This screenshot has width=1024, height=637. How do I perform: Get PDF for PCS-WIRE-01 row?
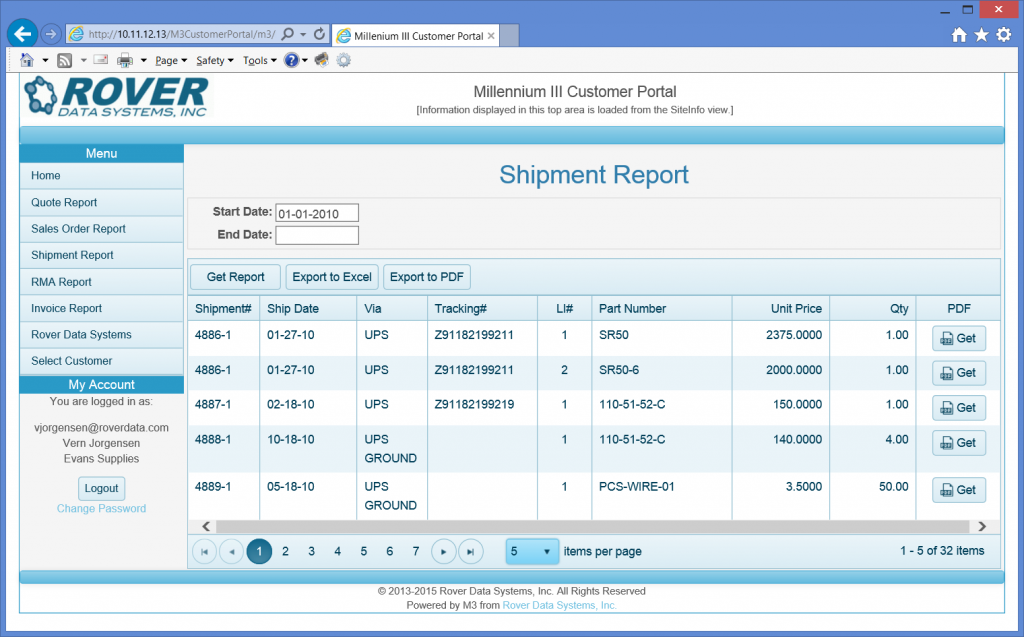pos(959,490)
